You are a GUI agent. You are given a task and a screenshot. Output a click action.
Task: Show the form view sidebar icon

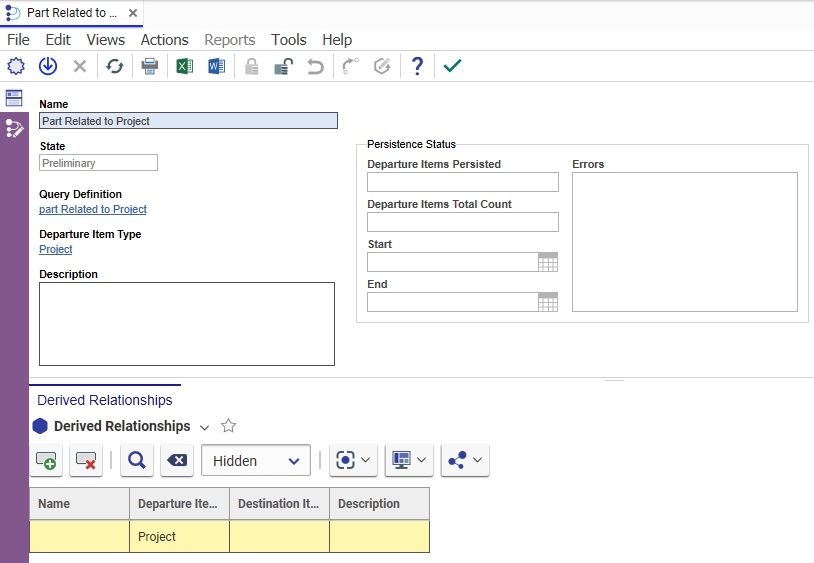(14, 98)
